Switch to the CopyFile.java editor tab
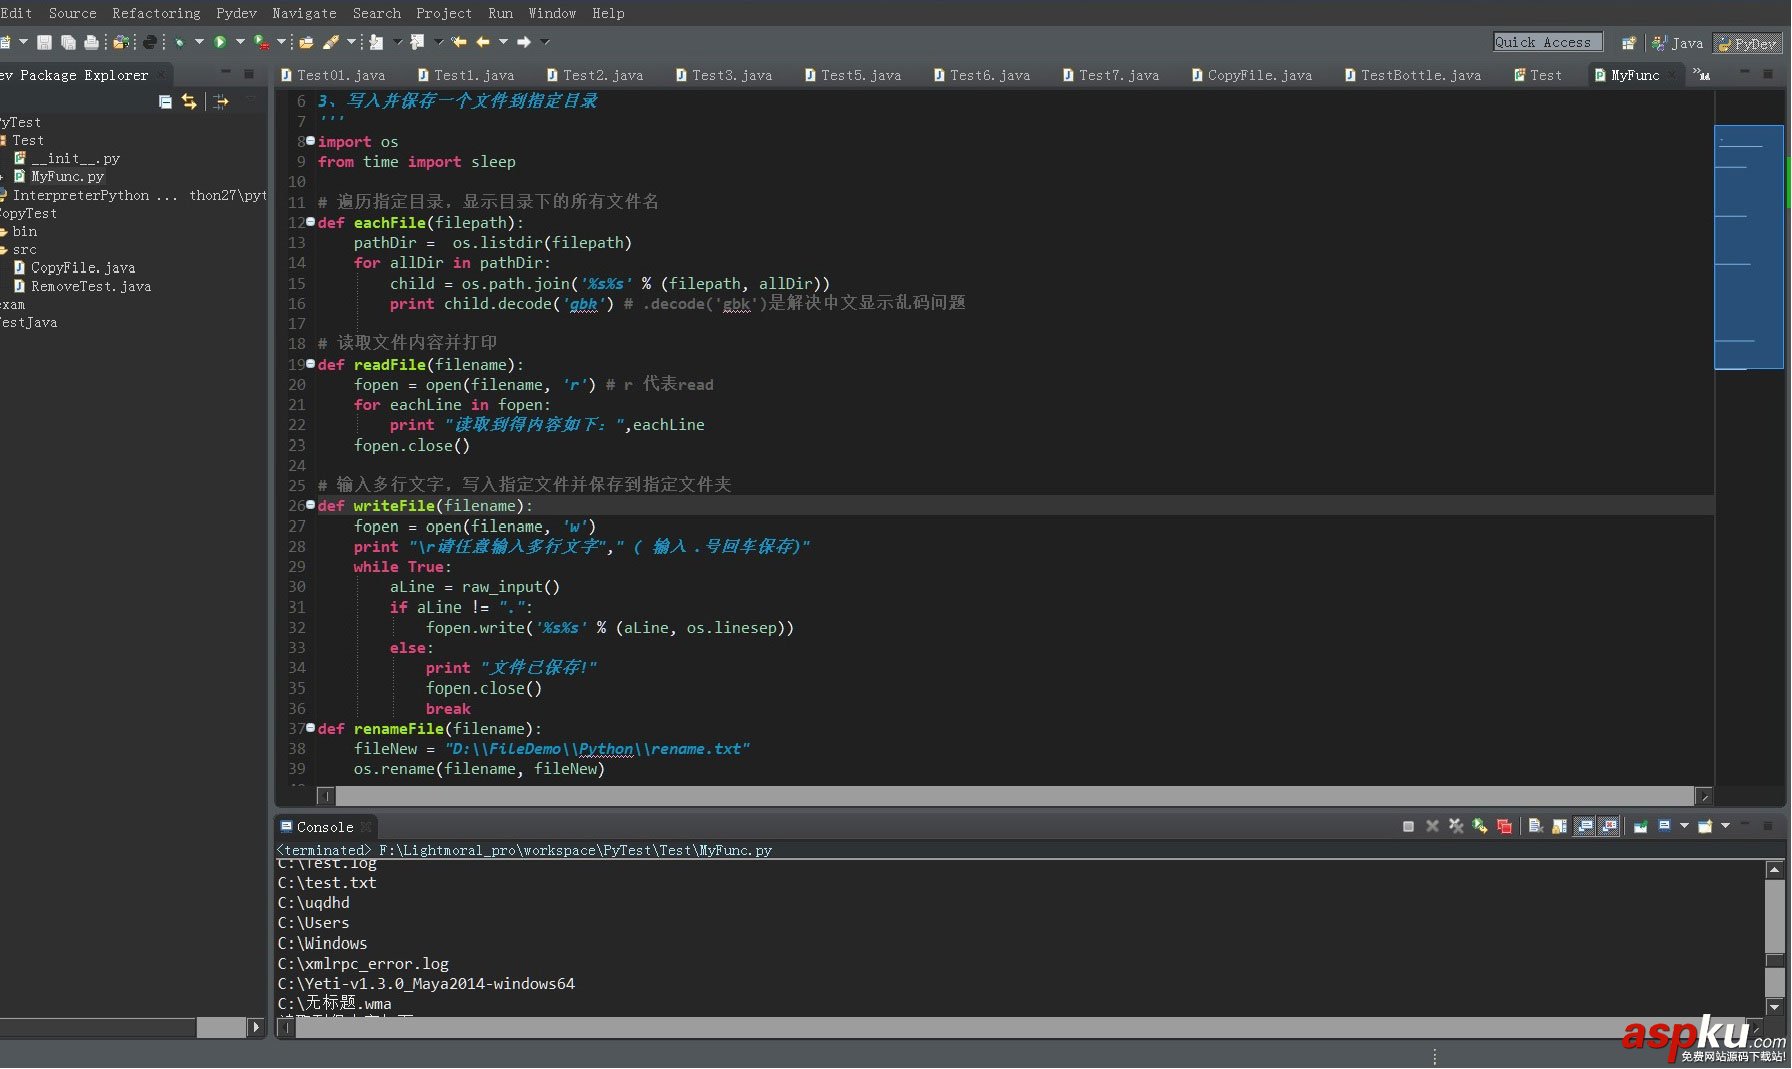This screenshot has height=1069, width=1792. tap(1258, 75)
